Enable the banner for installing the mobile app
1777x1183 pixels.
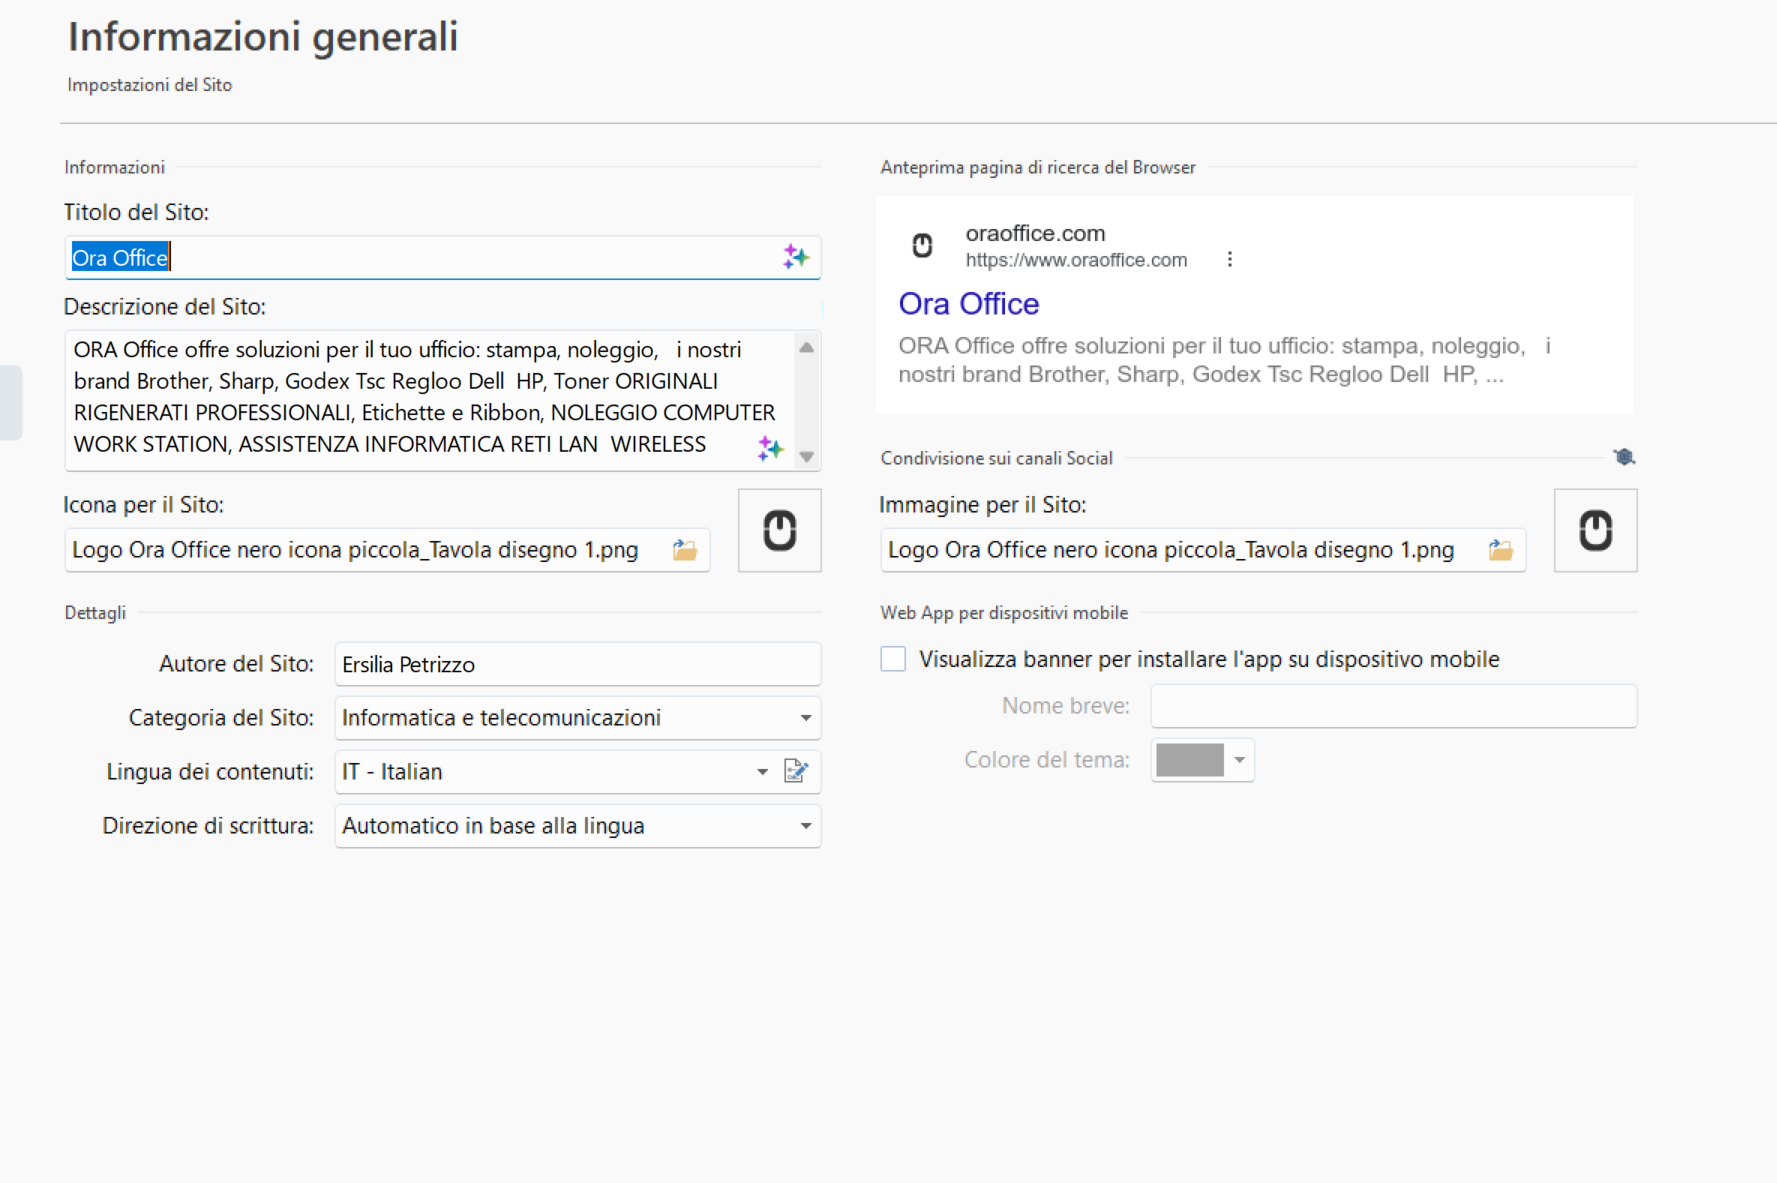click(893, 659)
